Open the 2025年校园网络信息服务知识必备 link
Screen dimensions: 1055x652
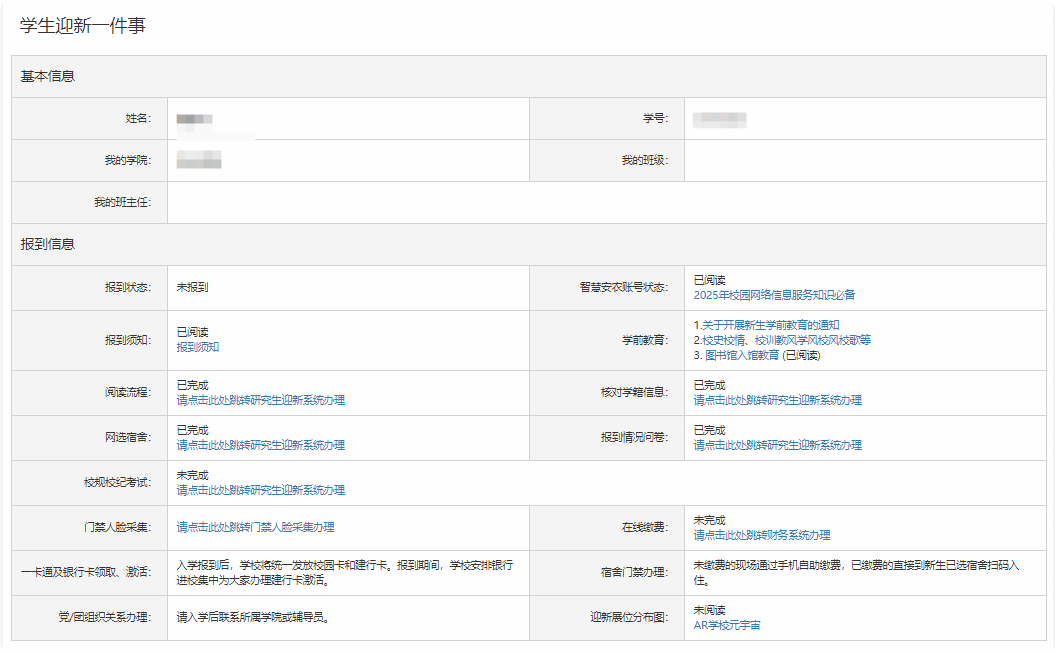(x=774, y=295)
